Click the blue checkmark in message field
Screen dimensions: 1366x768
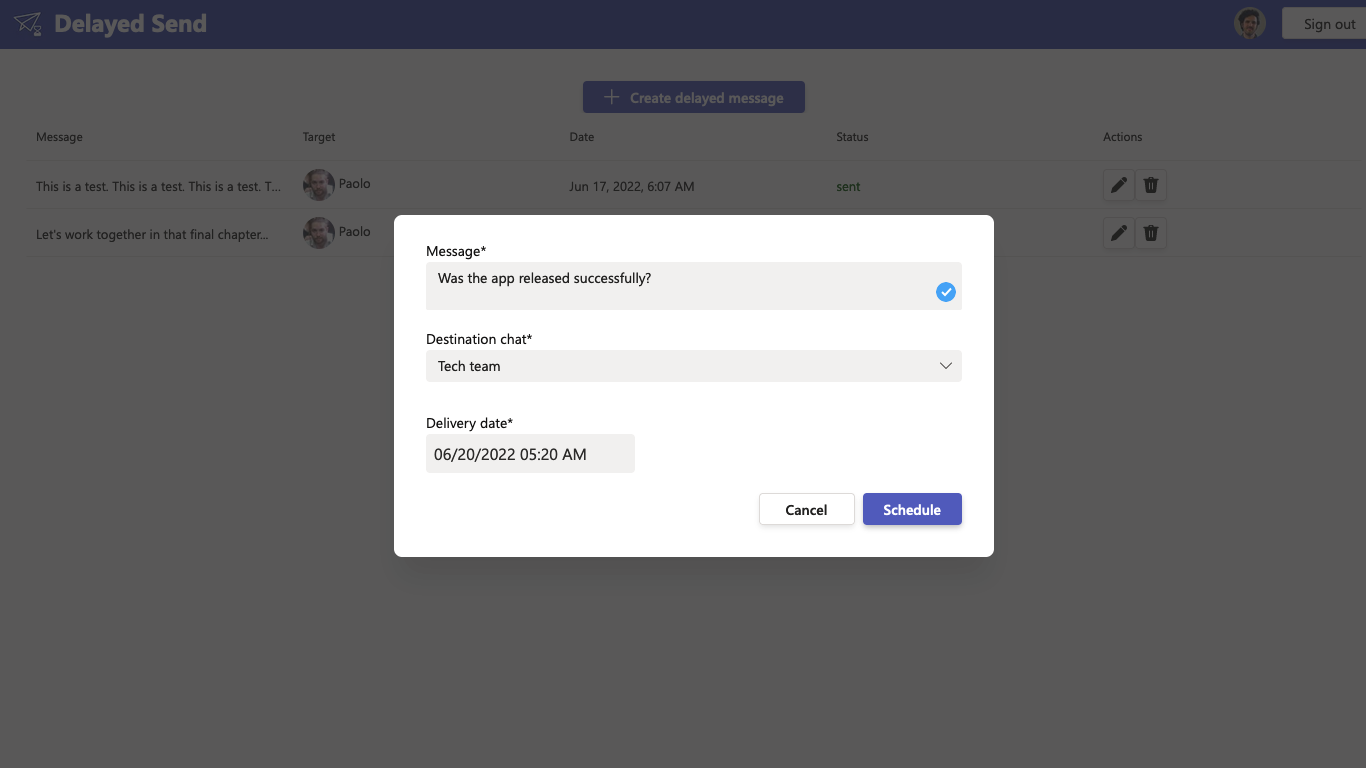[946, 292]
